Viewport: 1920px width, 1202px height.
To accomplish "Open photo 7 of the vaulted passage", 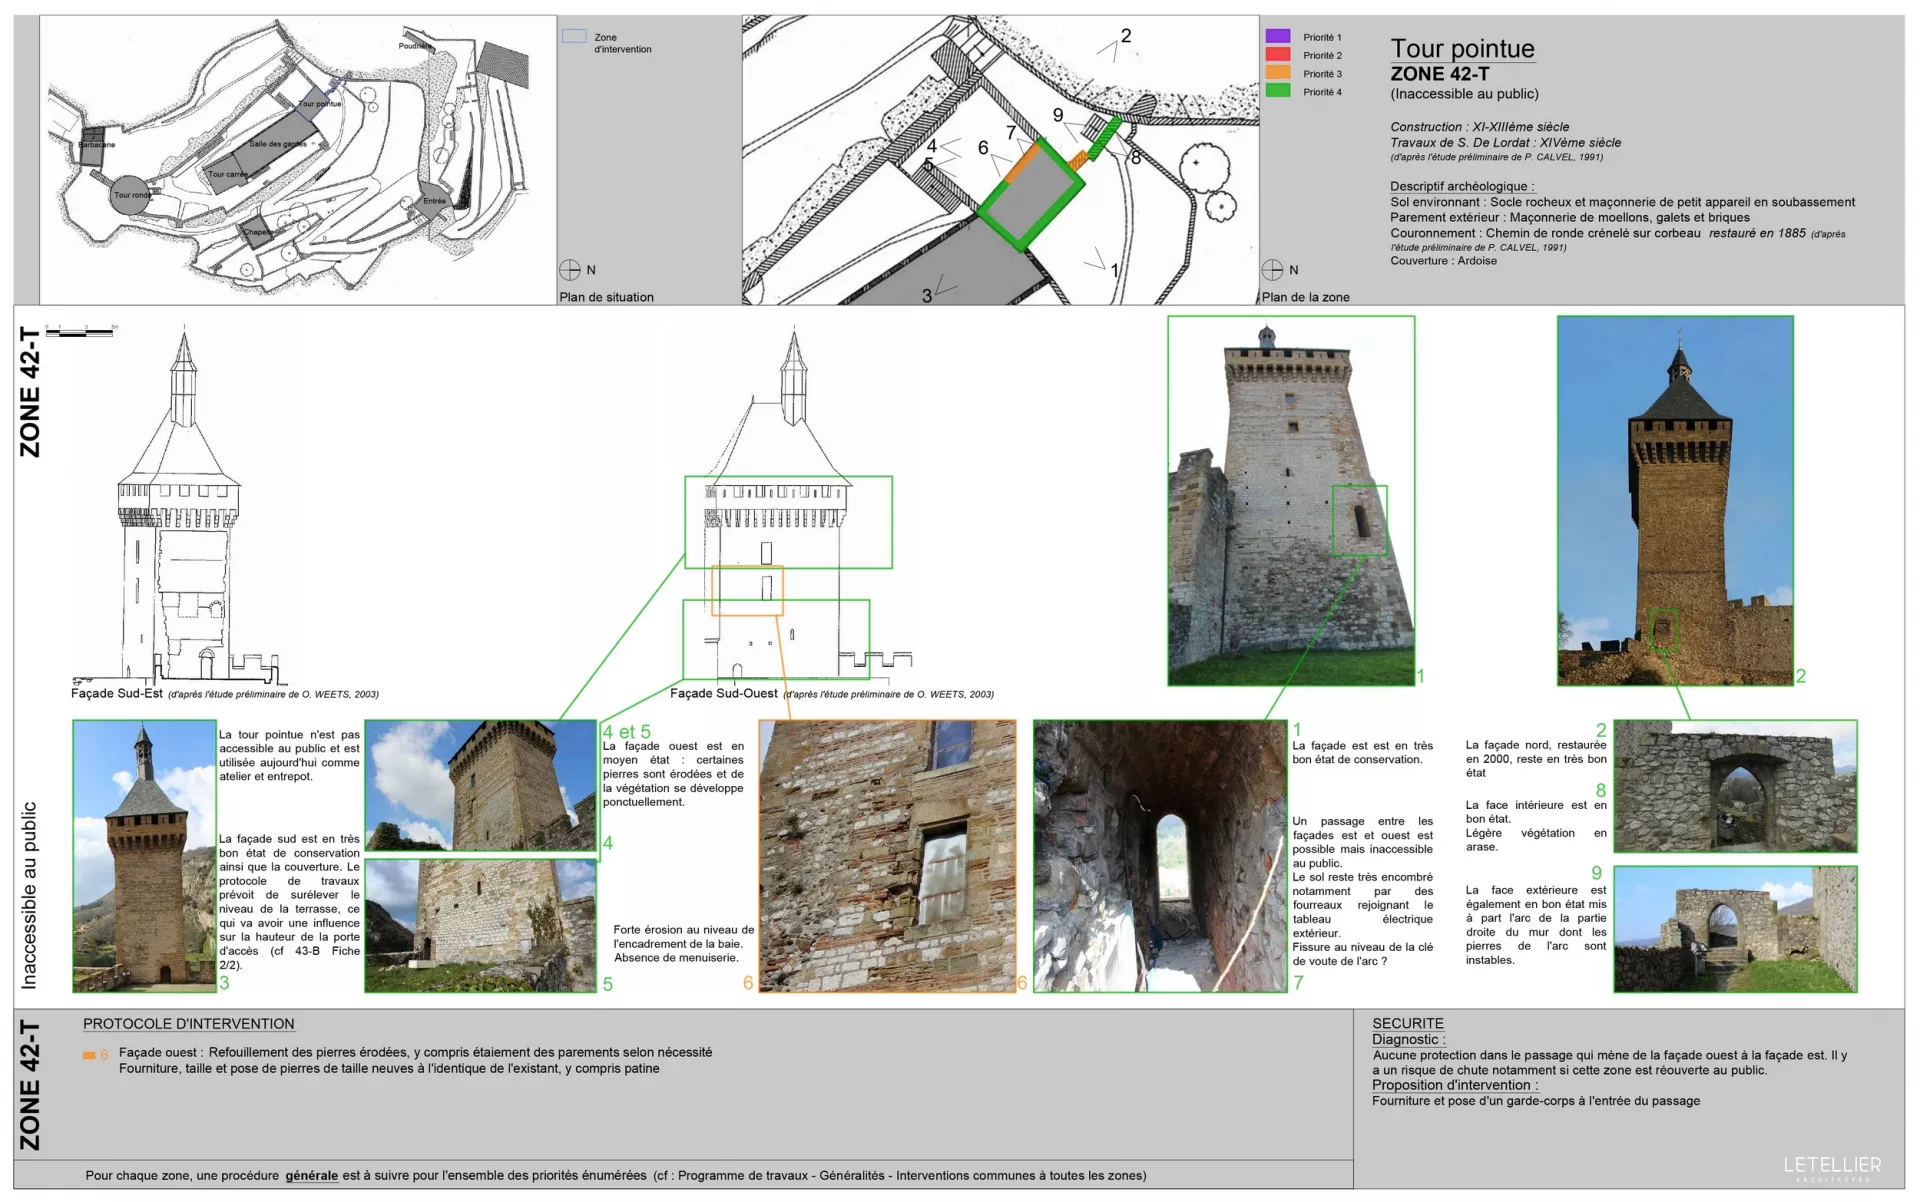I will 1160,856.
